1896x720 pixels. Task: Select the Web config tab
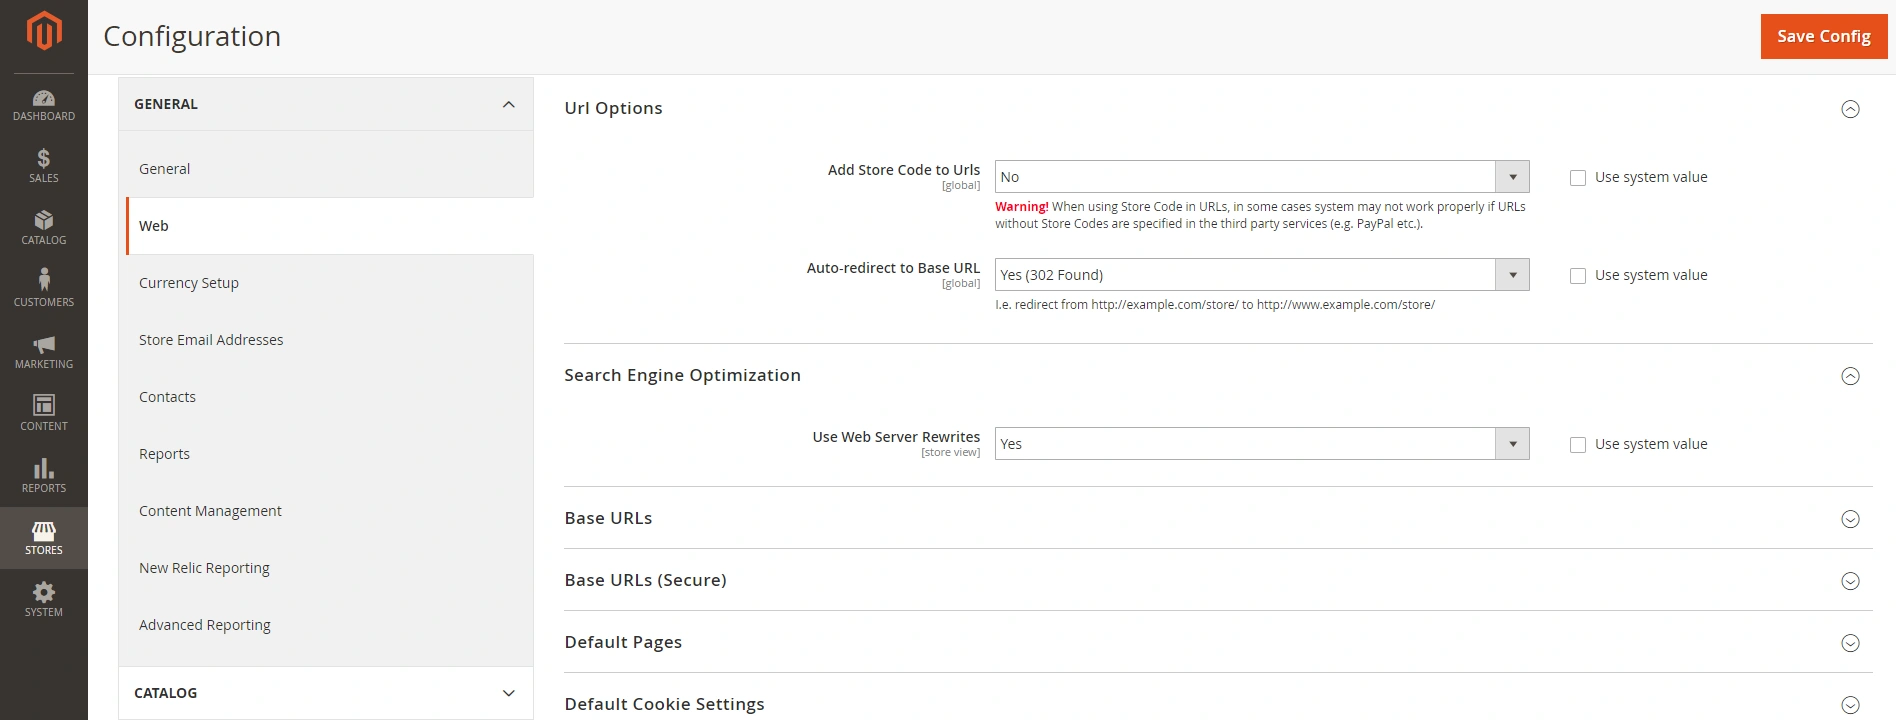(329, 226)
